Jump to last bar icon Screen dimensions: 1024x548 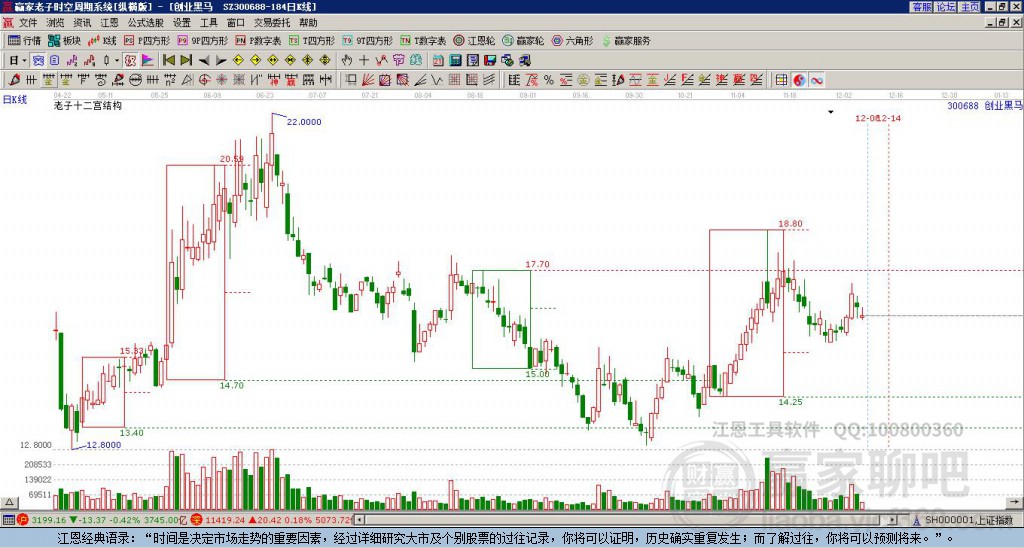click(186, 61)
